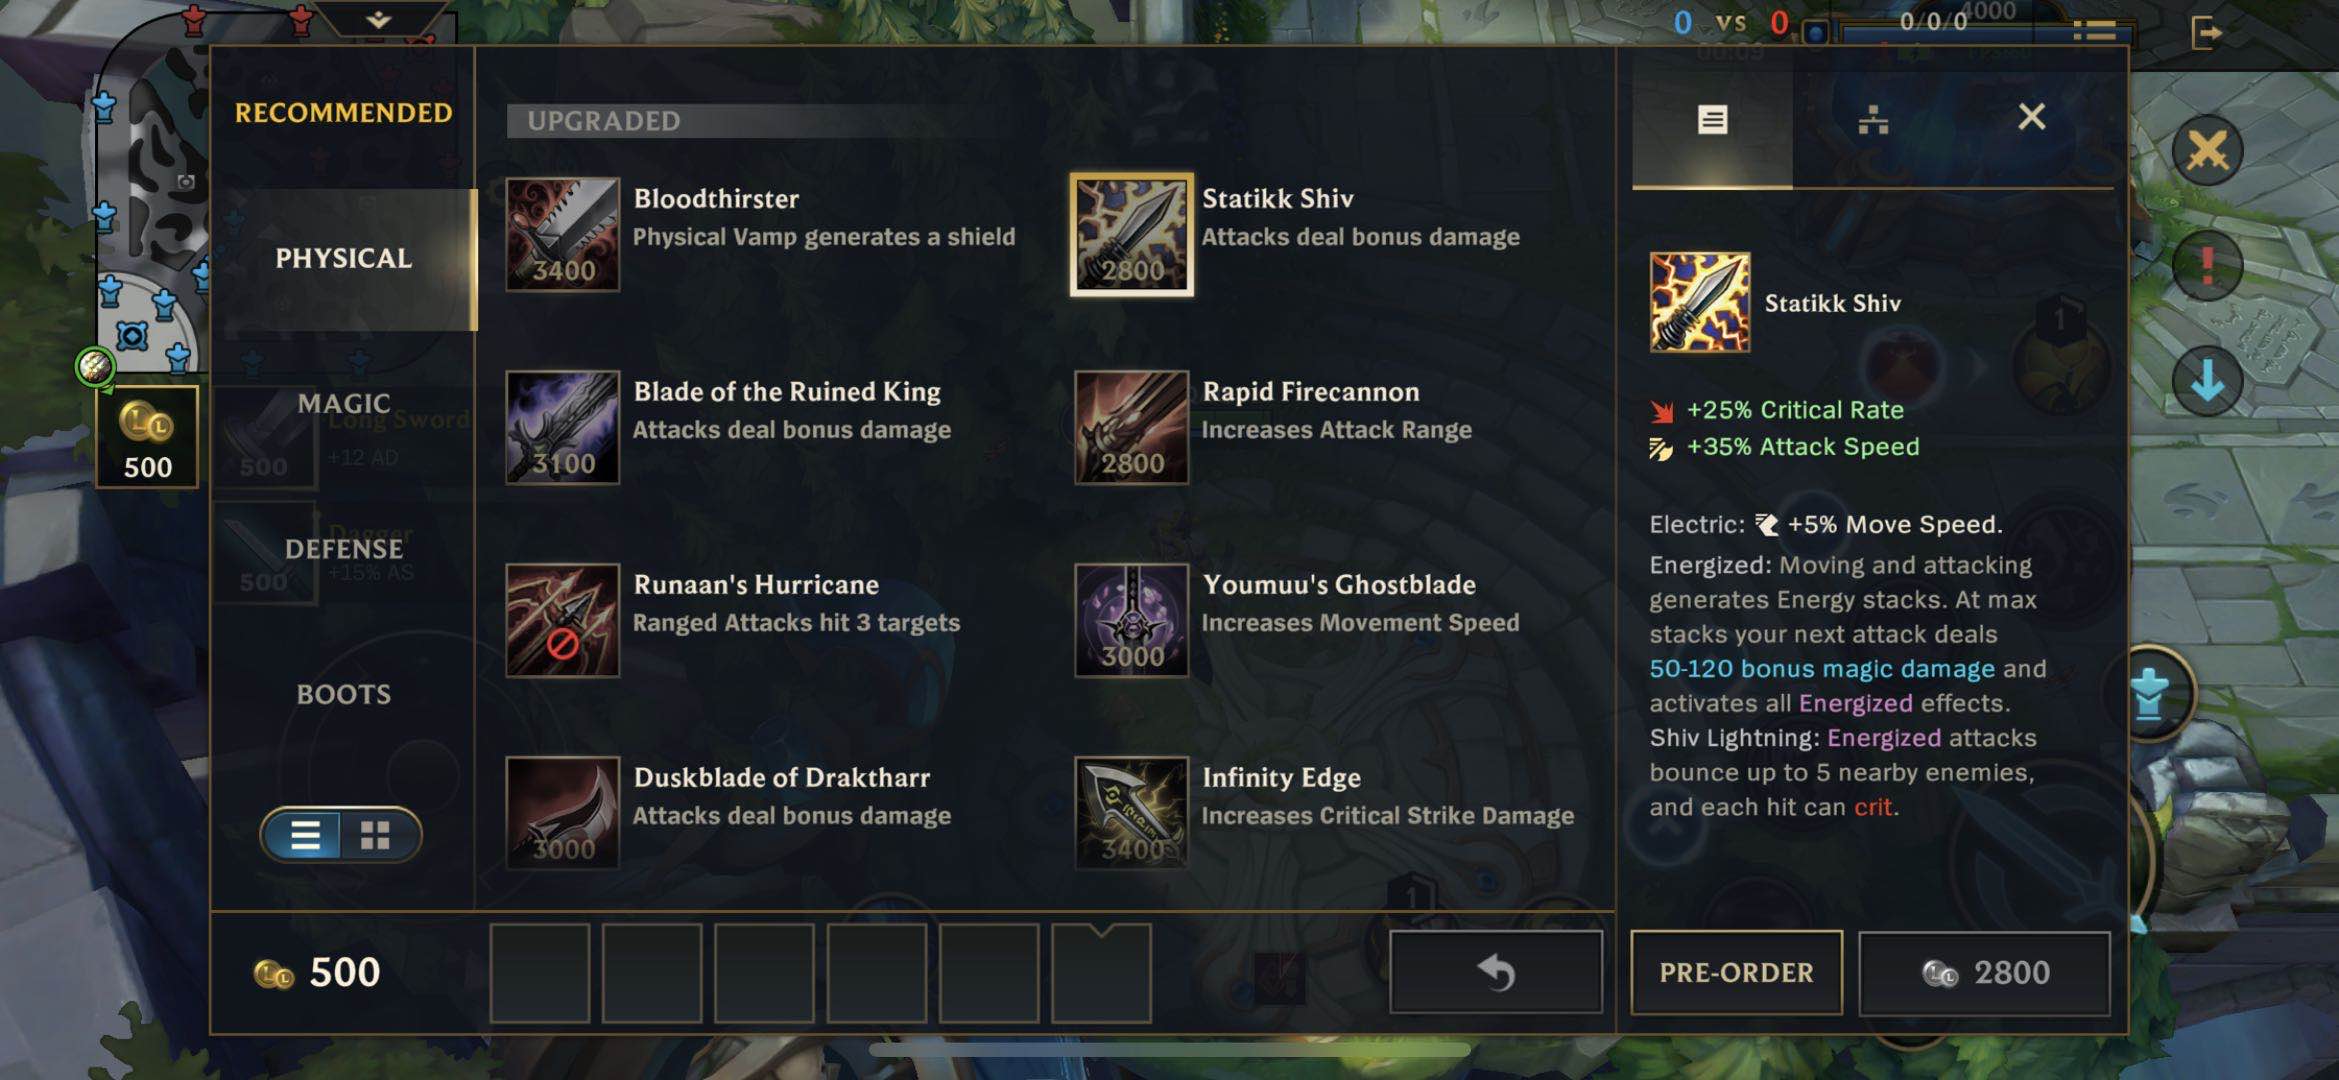The image size is (2339, 1080).
Task: Buy Statikk Shiv for 2800 gold
Action: pyautogui.click(x=1985, y=973)
